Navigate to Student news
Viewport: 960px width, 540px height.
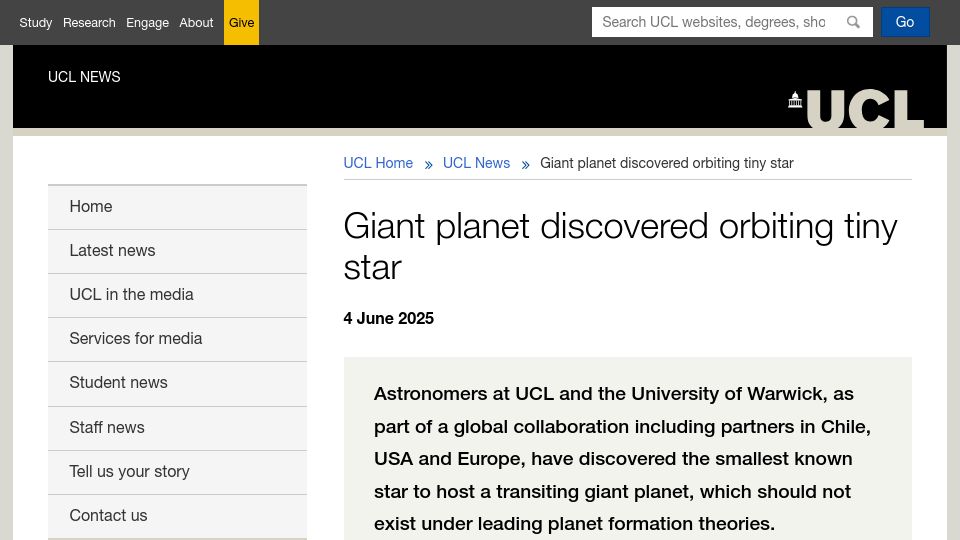tap(178, 383)
